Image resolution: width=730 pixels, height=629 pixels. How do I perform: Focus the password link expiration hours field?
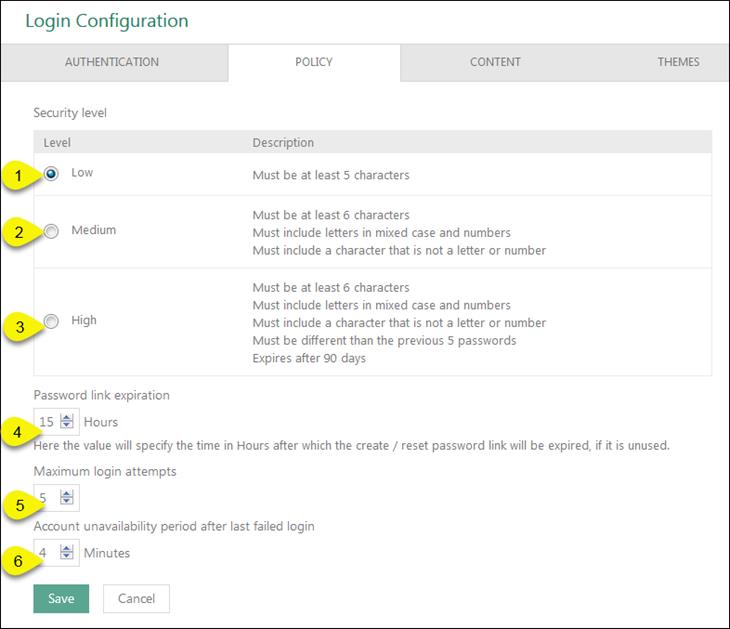coord(47,422)
